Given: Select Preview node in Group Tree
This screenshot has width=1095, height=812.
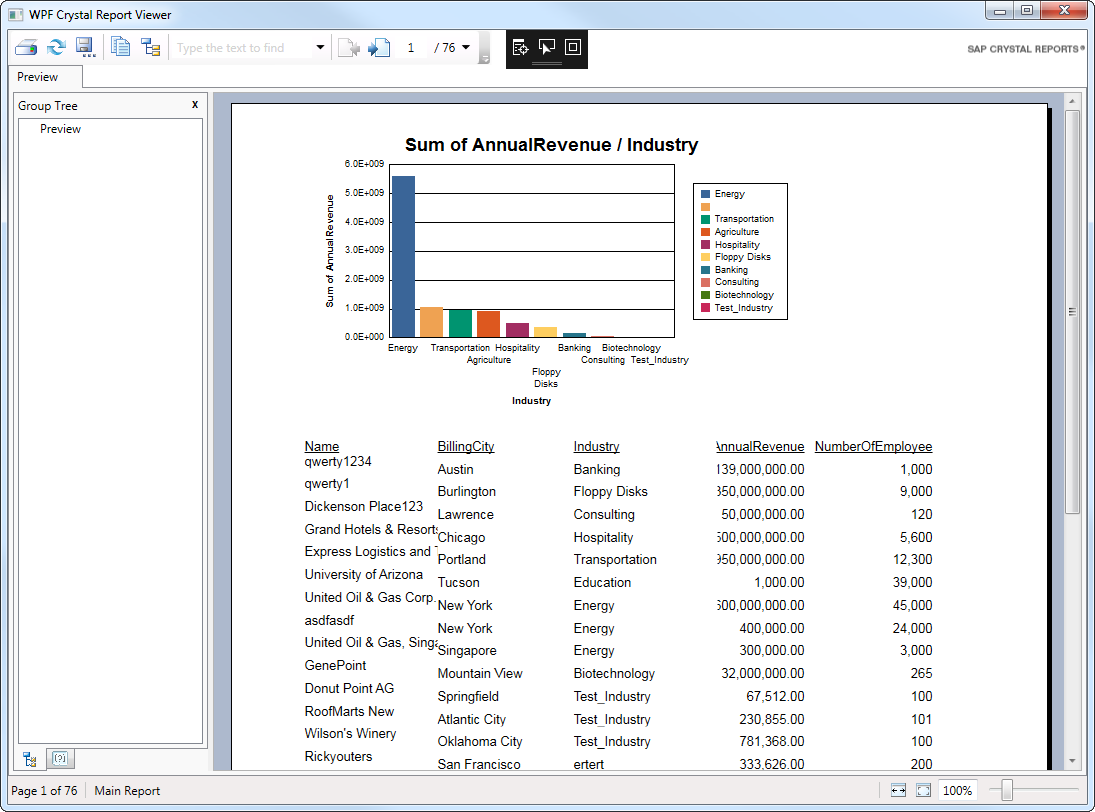Looking at the screenshot, I should pos(60,129).
